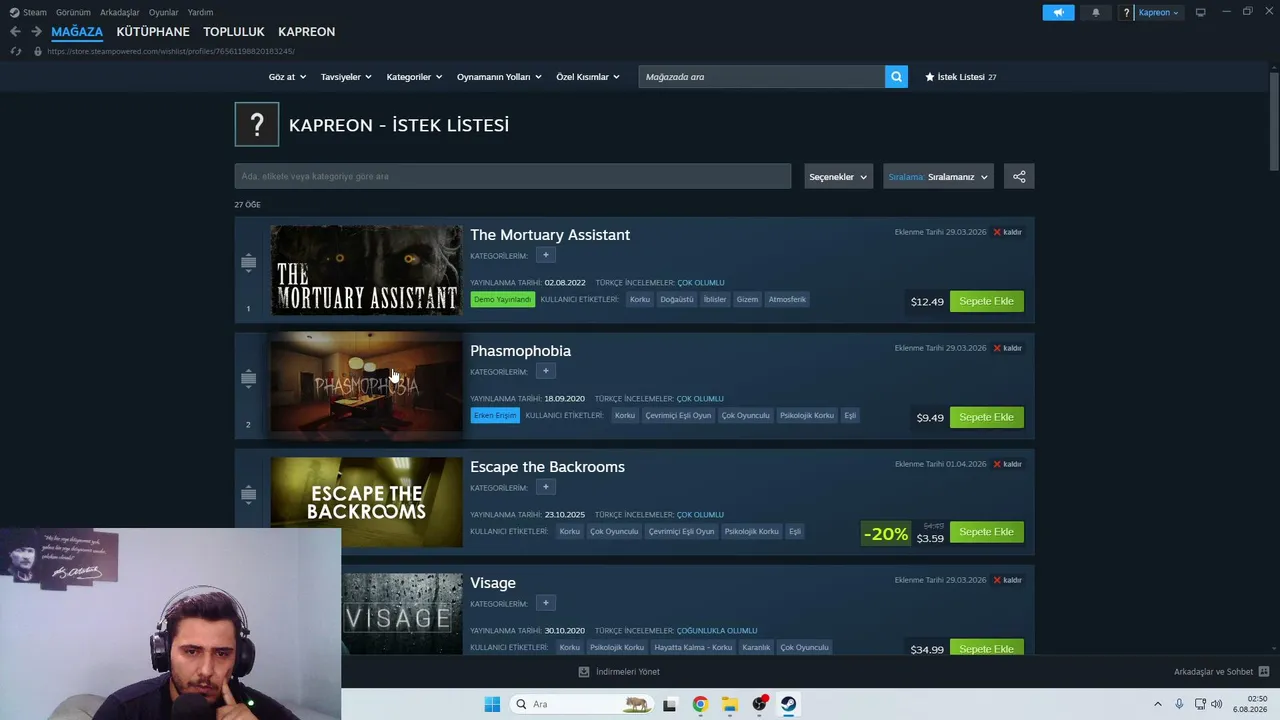Open the Görünüm menu
Screen dimensions: 1280x720
coord(73,12)
